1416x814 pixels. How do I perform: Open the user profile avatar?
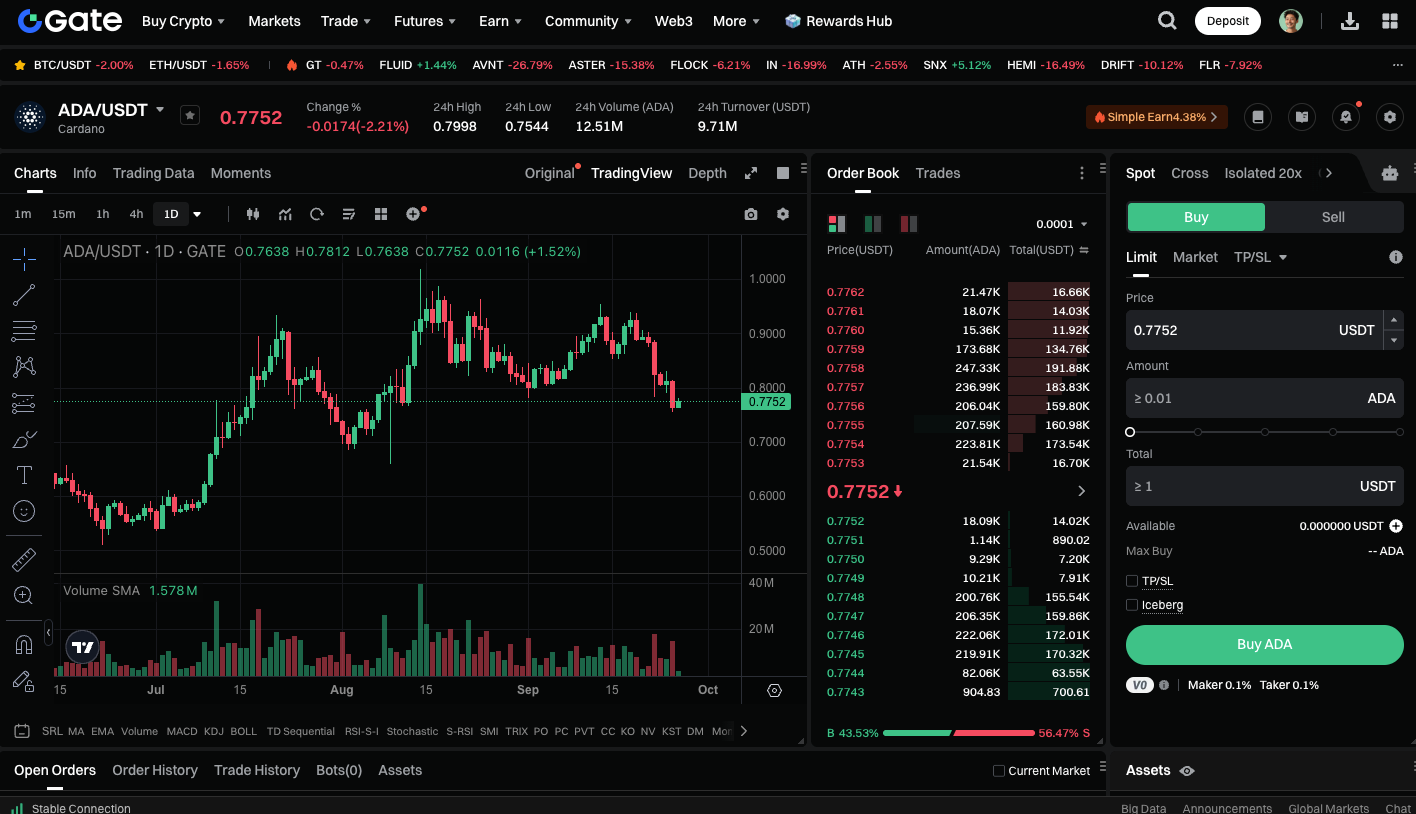[1291, 20]
